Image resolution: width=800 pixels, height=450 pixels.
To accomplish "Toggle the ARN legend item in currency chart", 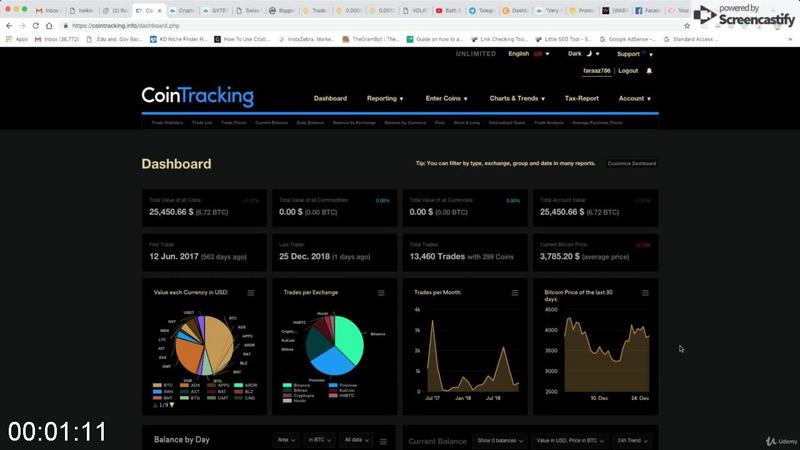I will click(163, 391).
